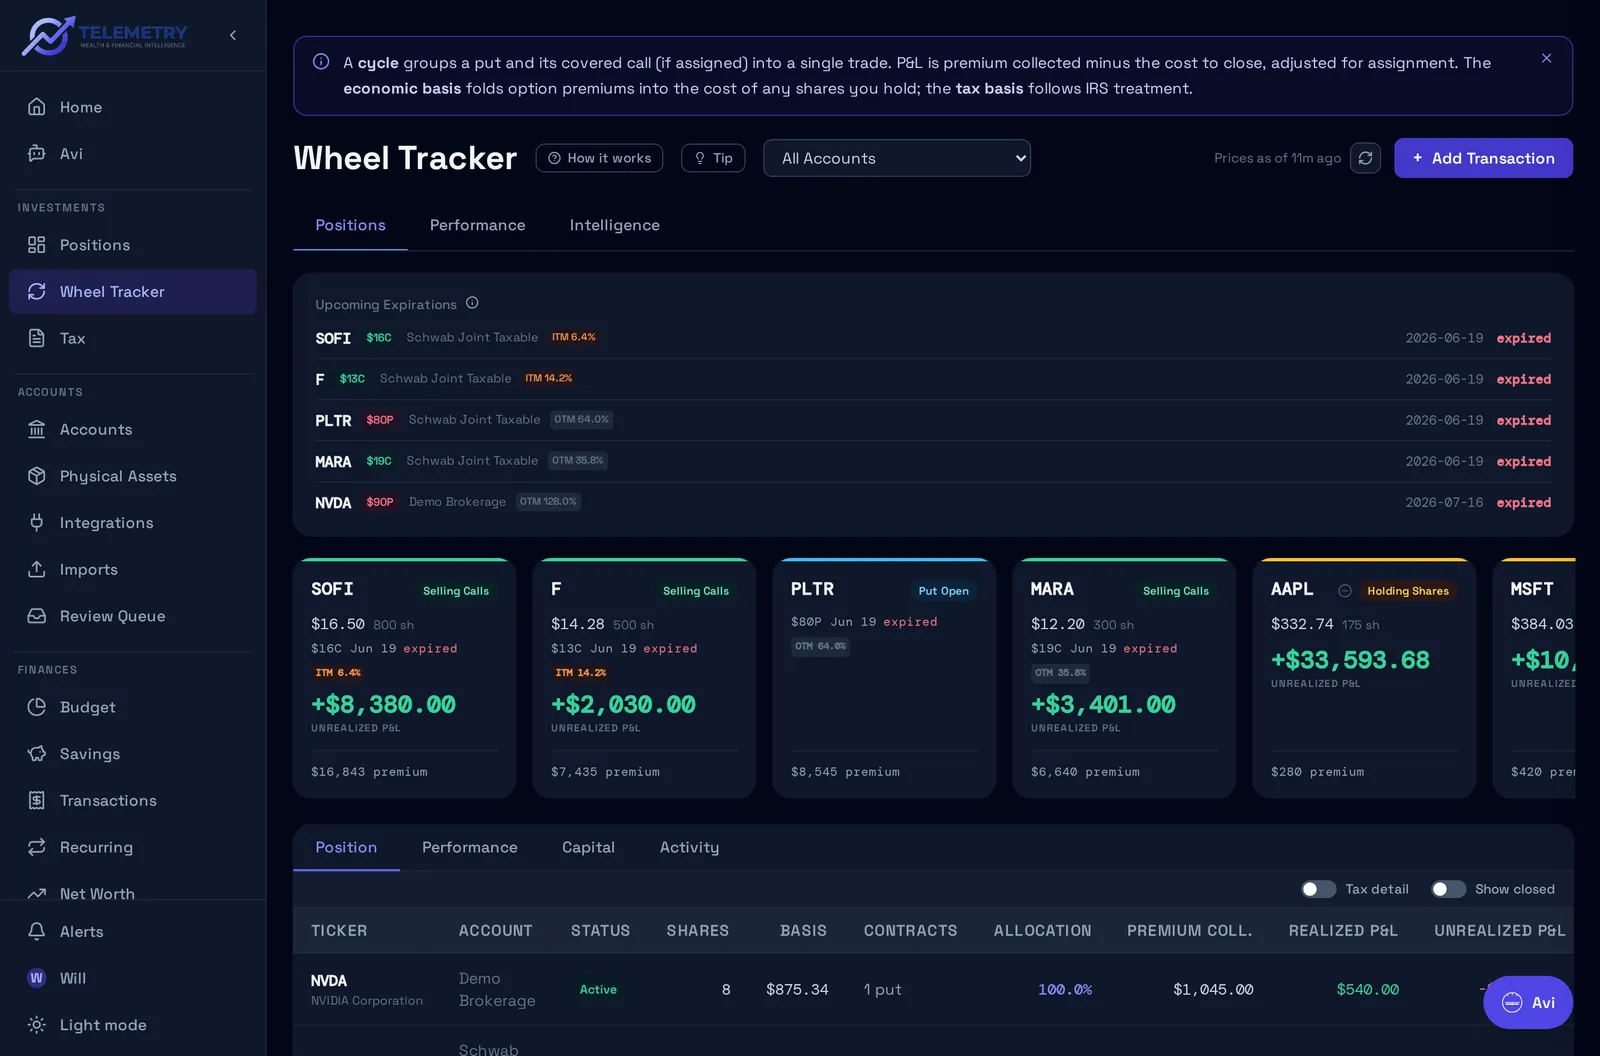Click the MARA $19C expiration row

pos(933,461)
